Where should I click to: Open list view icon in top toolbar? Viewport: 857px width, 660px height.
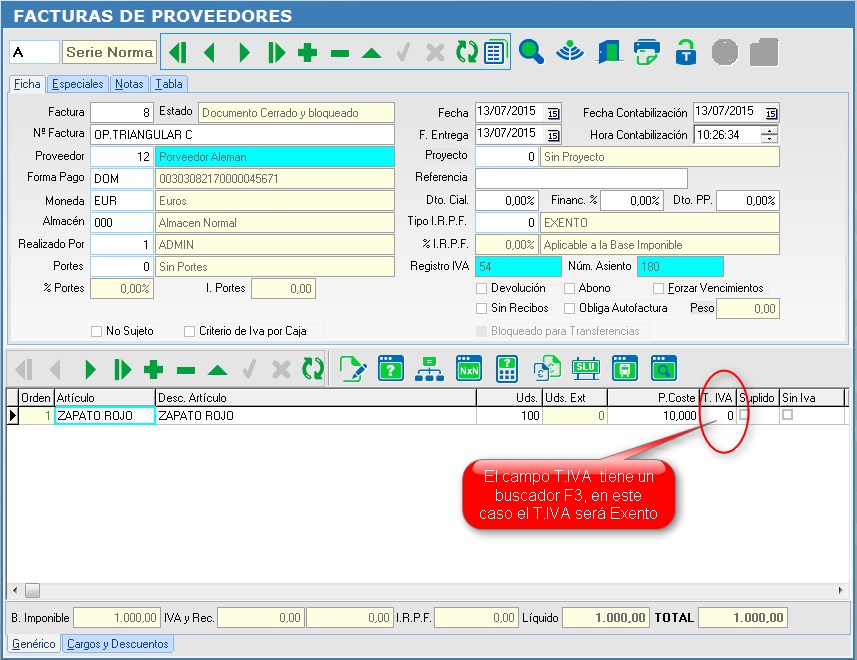pos(495,52)
